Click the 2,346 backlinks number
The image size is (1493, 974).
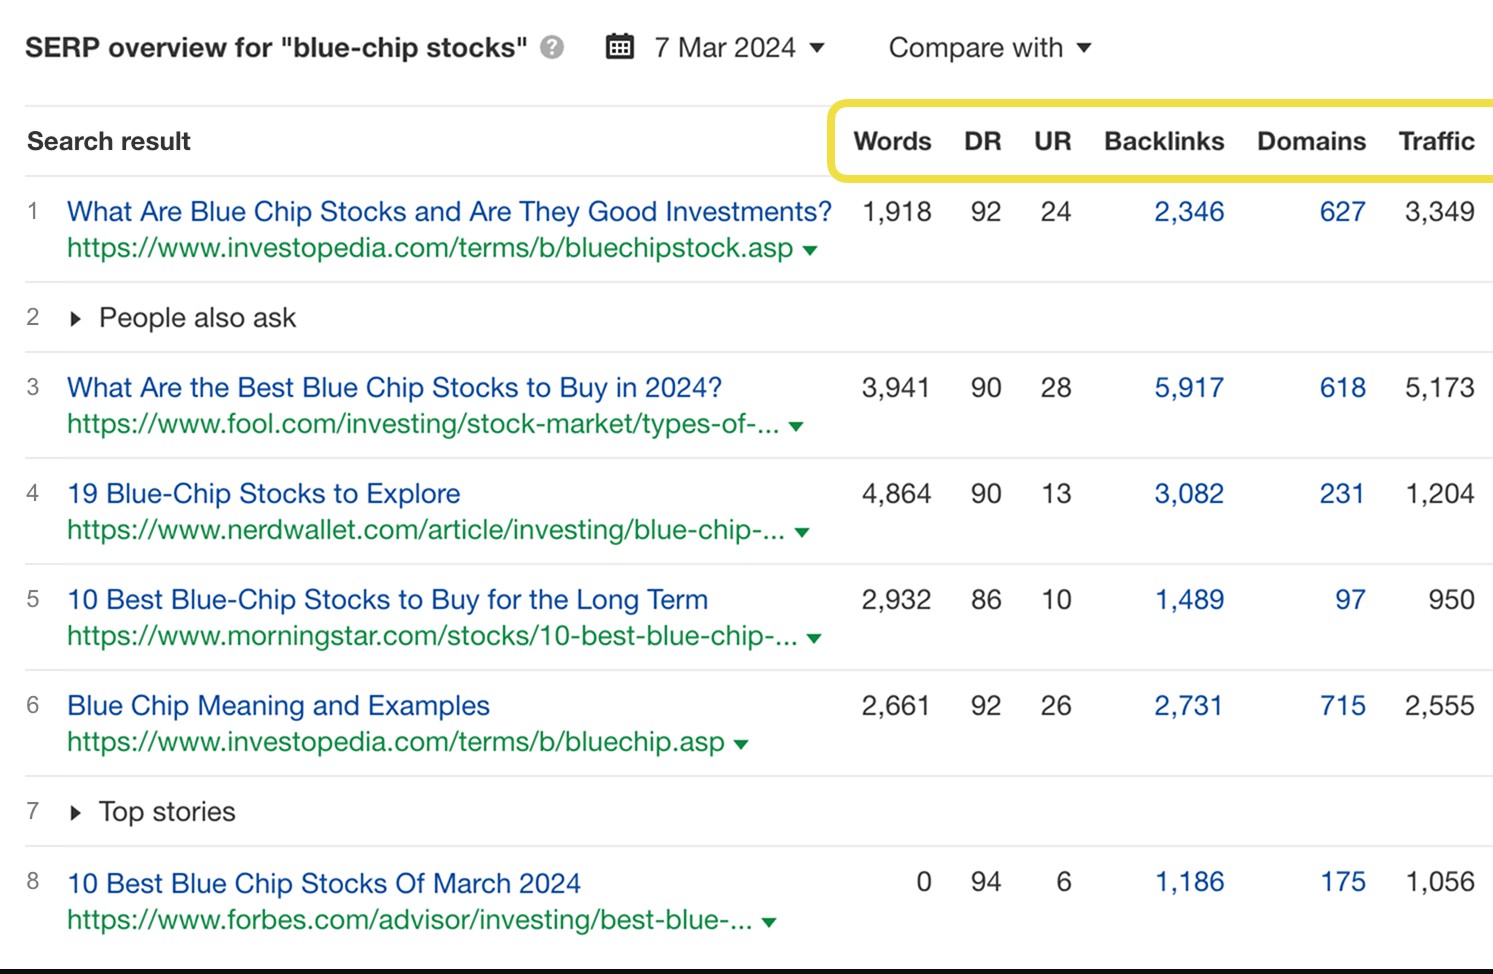[x=1189, y=212]
